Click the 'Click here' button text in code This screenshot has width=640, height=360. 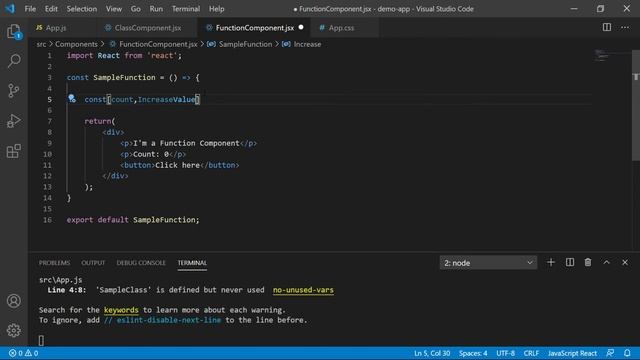[x=177, y=165]
